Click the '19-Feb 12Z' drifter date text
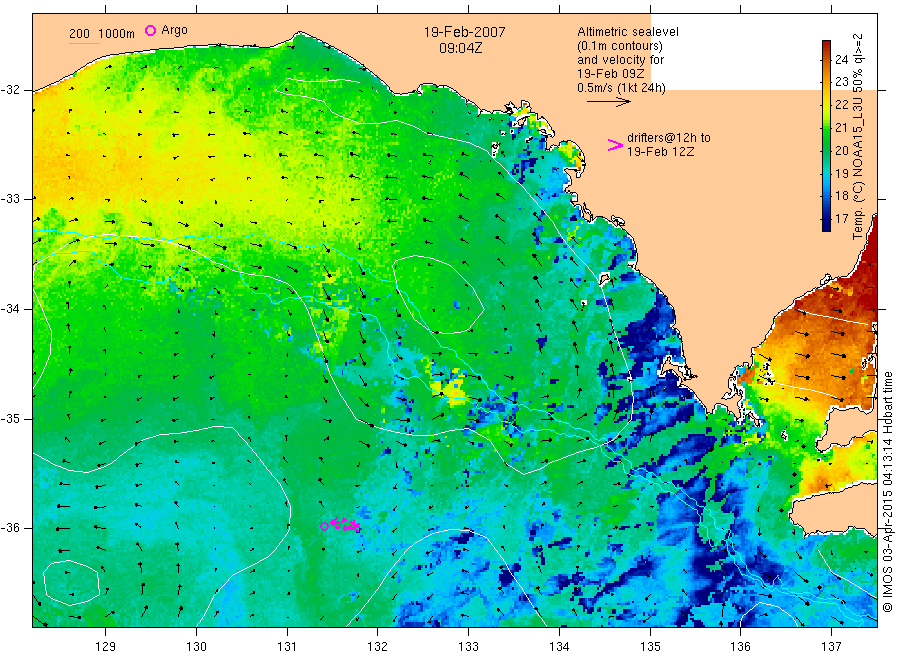 tap(660, 152)
